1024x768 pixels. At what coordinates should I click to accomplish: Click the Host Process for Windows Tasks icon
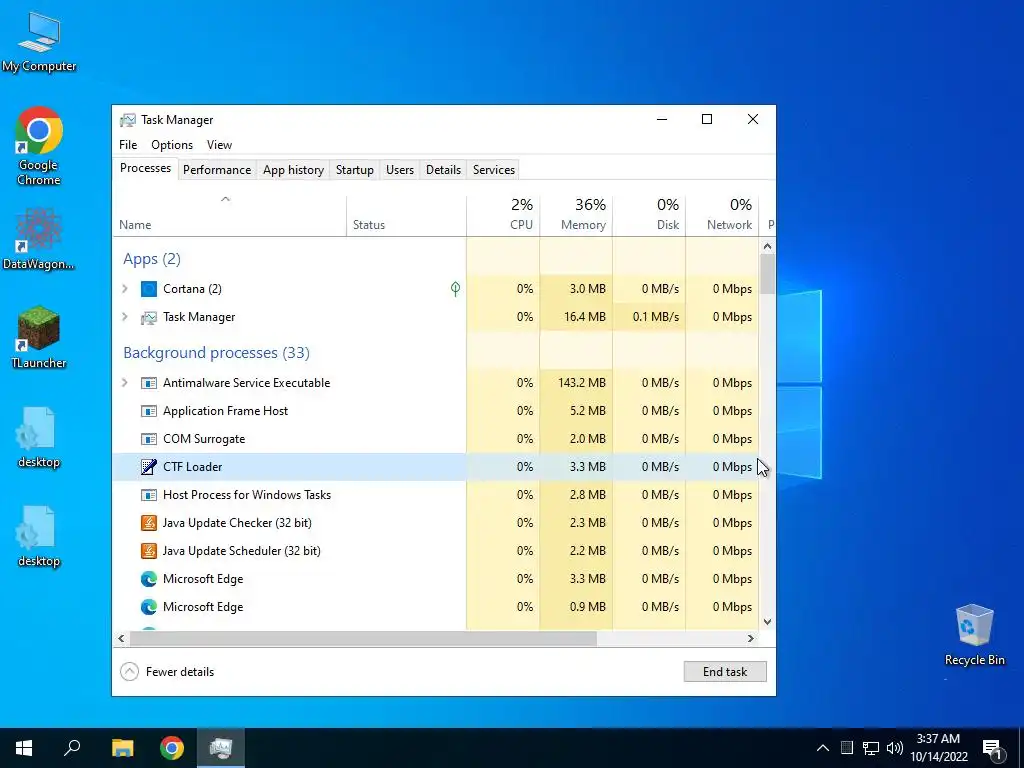tap(149, 495)
